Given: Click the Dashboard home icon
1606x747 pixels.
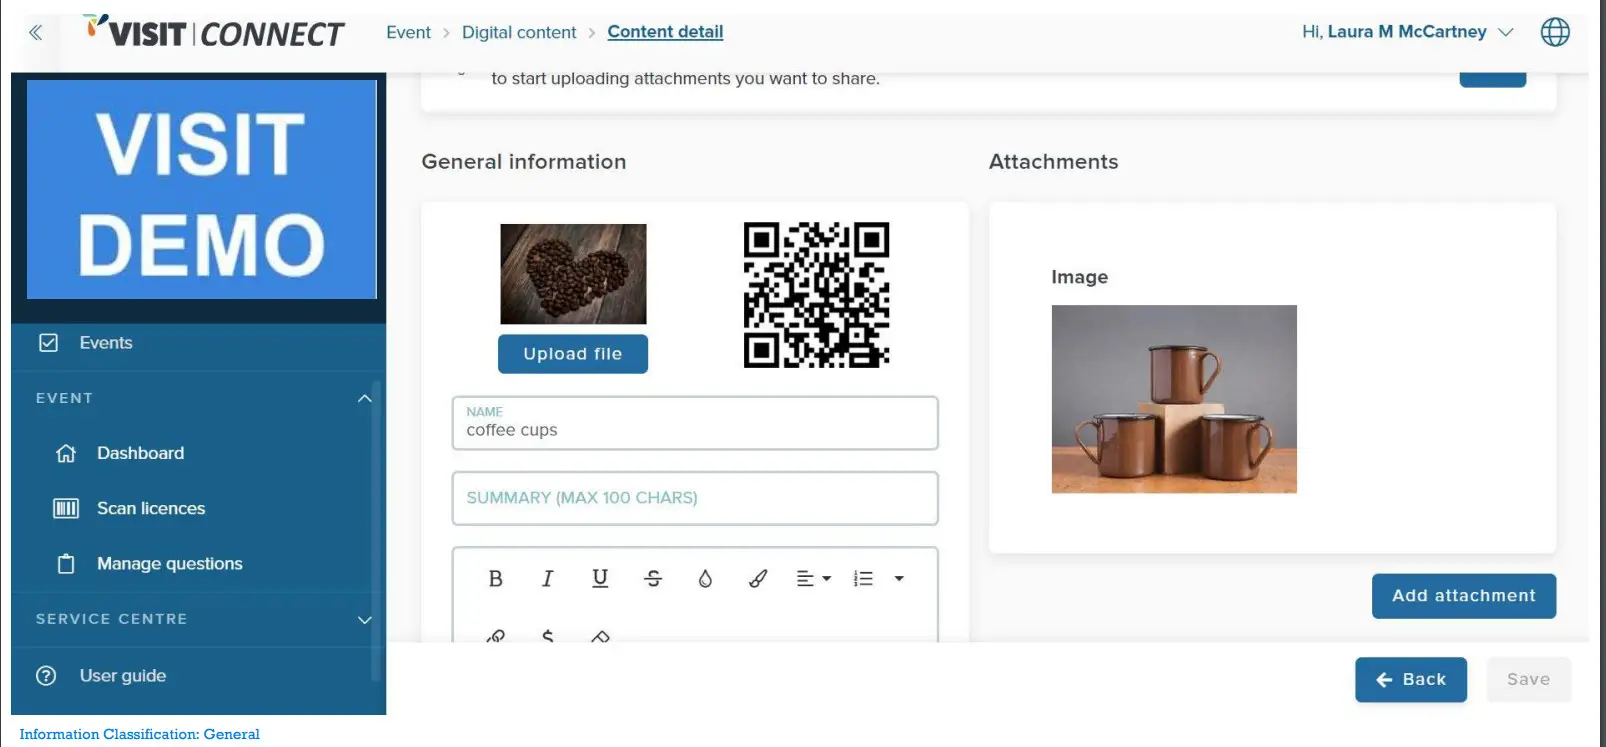Looking at the screenshot, I should [66, 454].
